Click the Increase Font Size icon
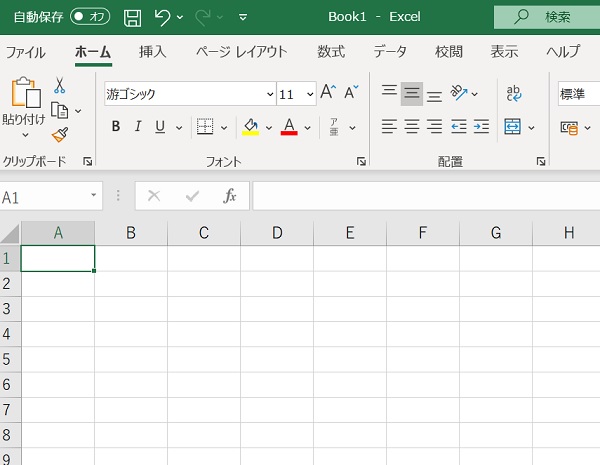 click(328, 93)
